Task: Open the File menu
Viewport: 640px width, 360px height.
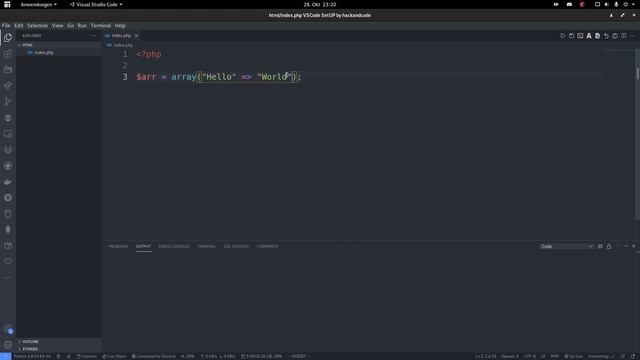Action: point(6,25)
